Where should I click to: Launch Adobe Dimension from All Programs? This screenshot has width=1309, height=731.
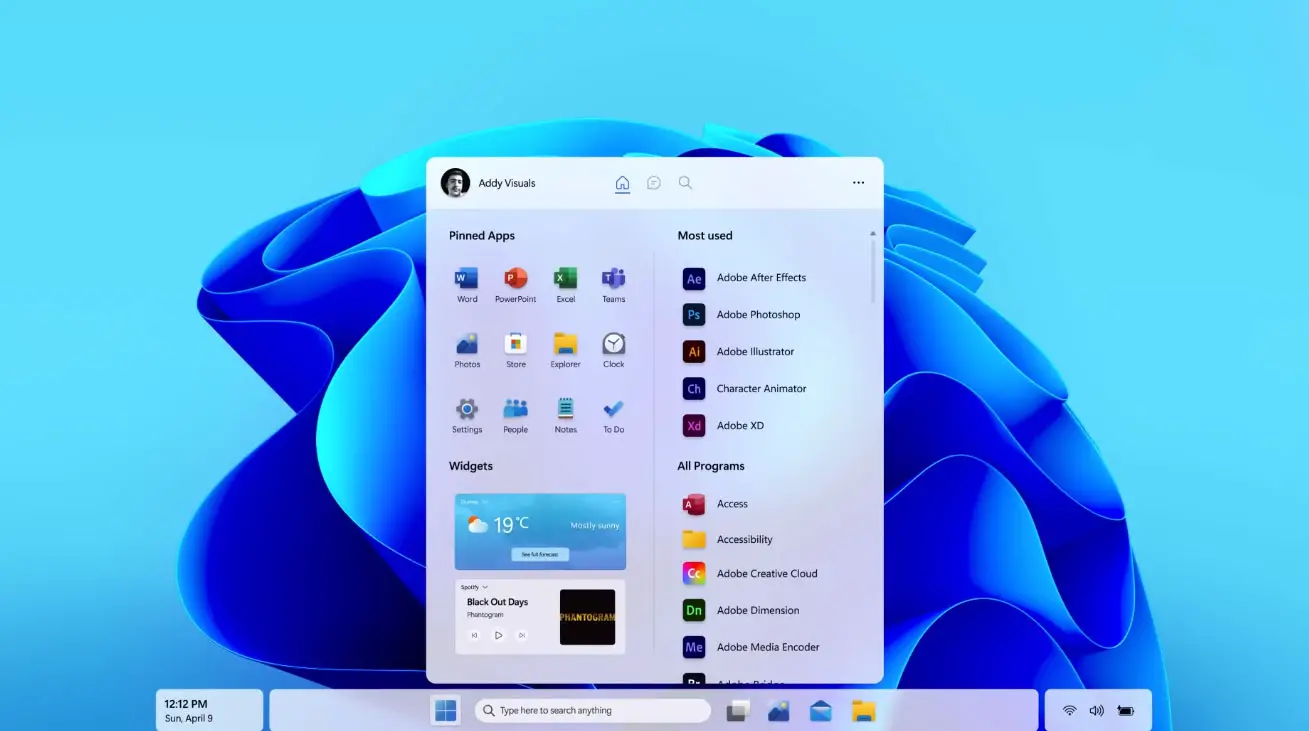(x=741, y=610)
